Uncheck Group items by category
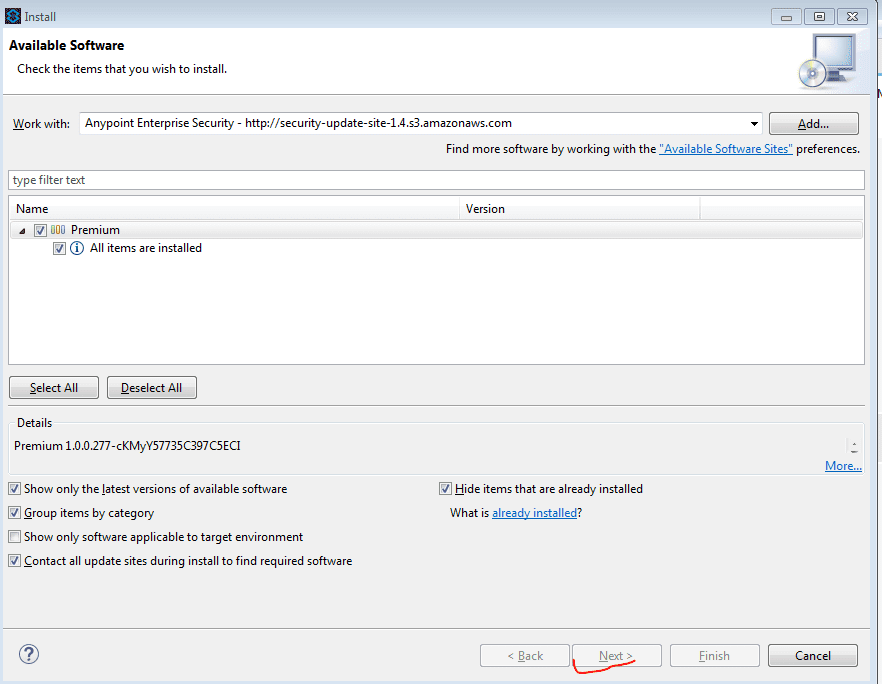The width and height of the screenshot is (882, 684). point(15,512)
